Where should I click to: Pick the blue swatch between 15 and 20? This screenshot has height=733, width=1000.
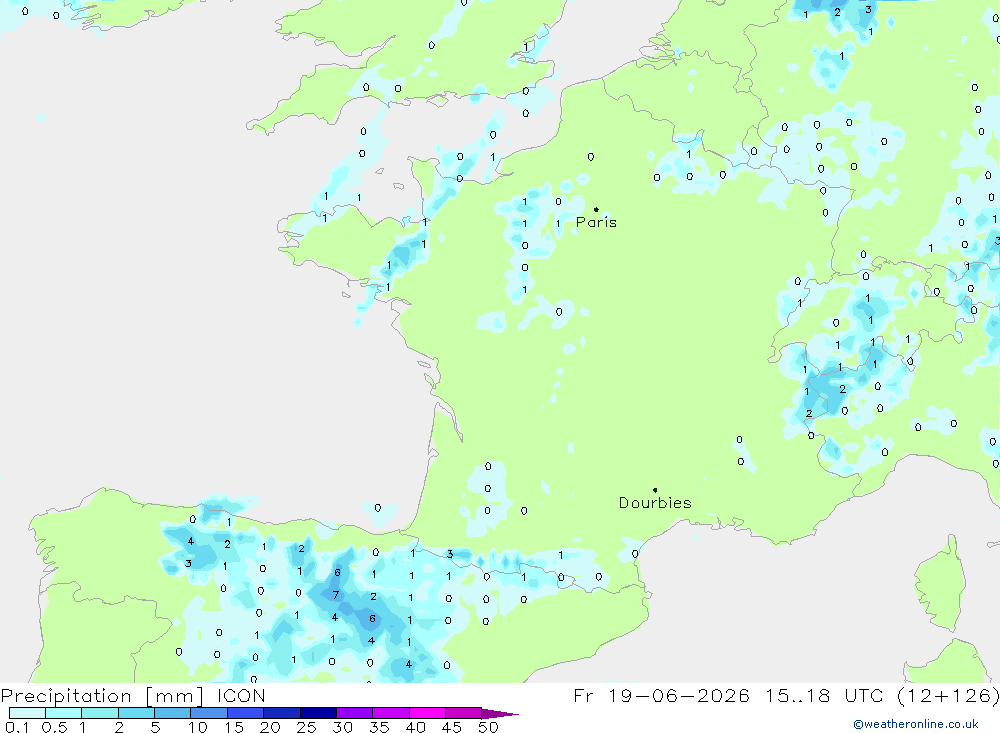click(x=245, y=713)
